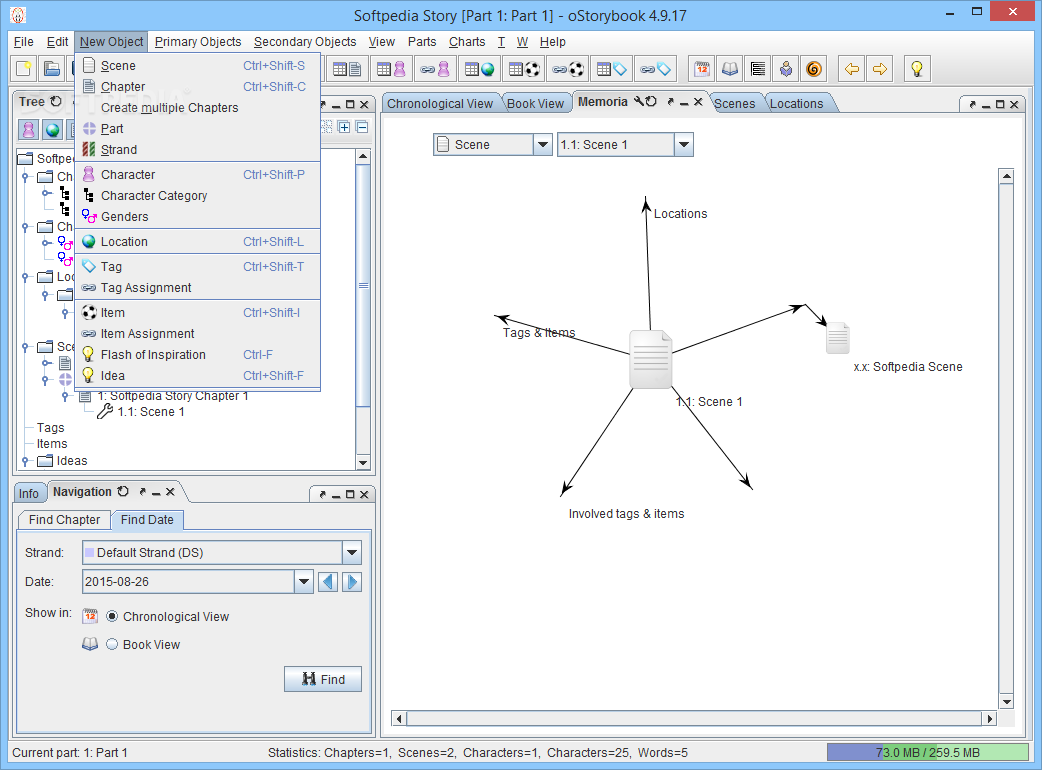Open the Charts menu

click(x=467, y=42)
